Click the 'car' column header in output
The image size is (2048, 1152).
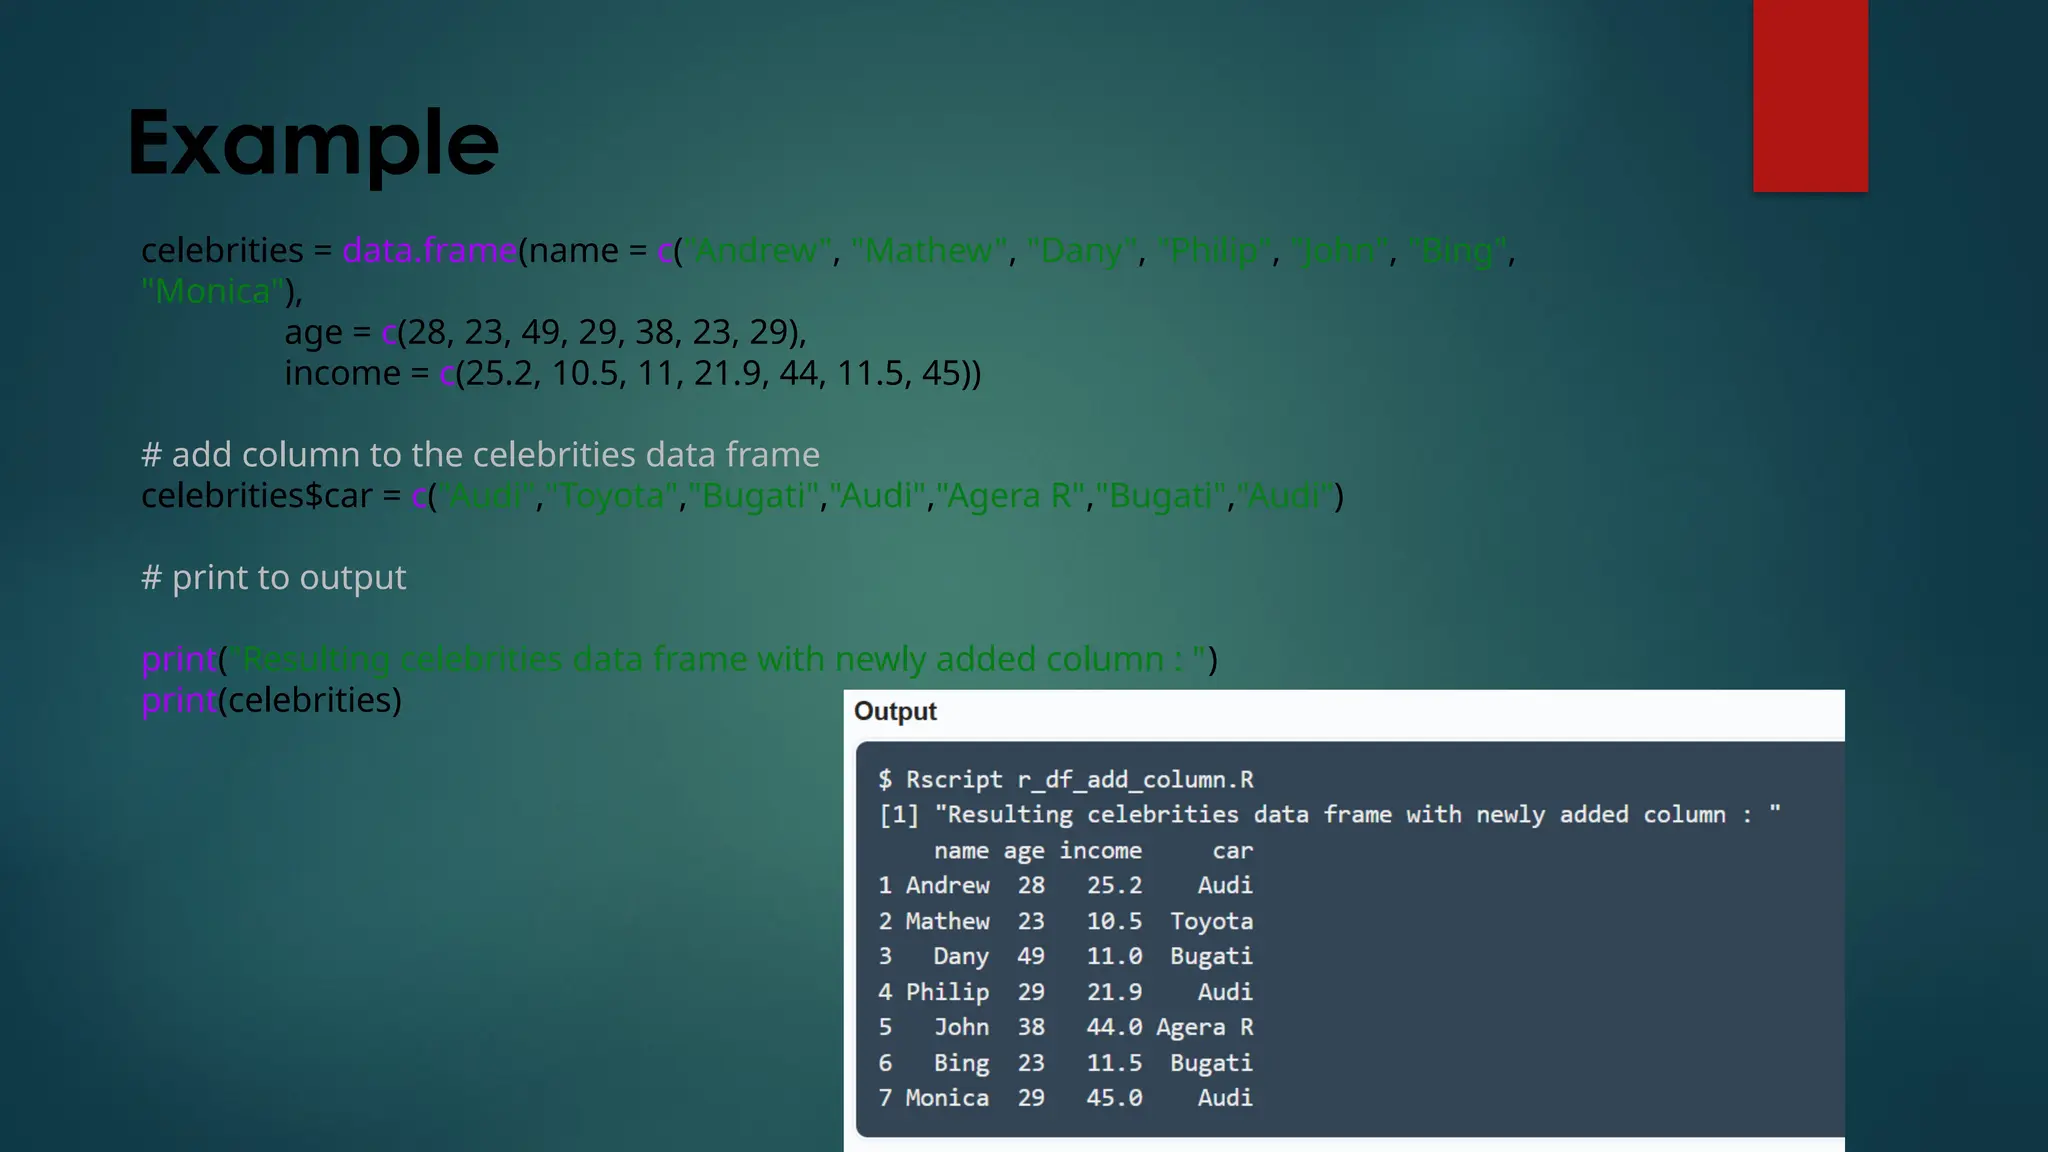coord(1232,851)
